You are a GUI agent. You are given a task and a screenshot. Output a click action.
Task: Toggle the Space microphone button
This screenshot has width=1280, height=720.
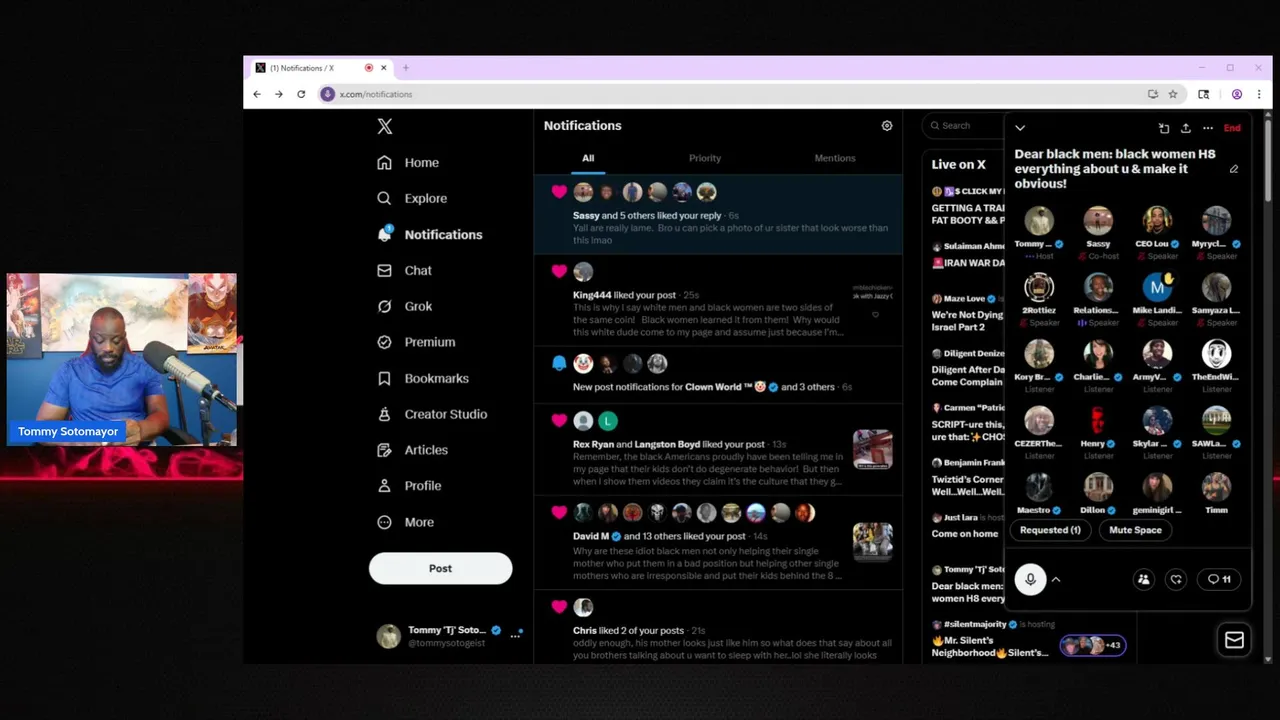pos(1030,579)
